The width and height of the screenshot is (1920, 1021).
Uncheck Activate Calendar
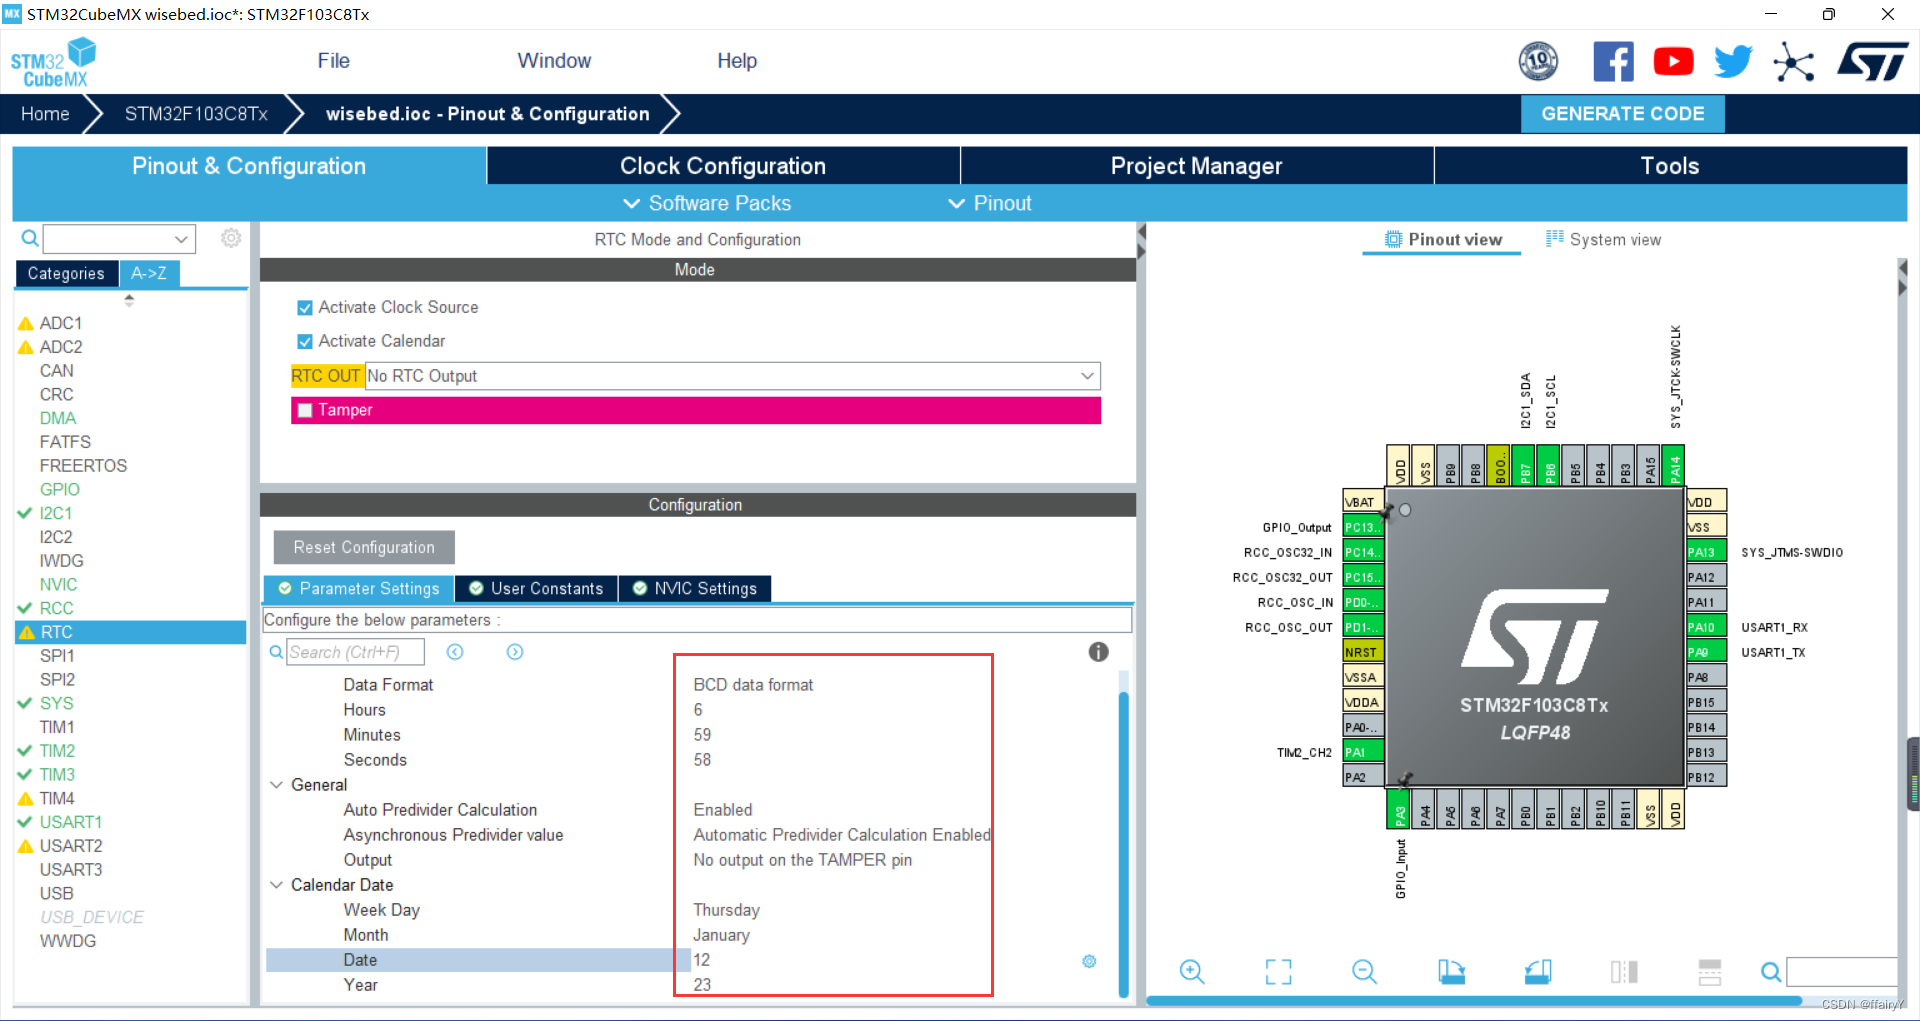pos(305,342)
